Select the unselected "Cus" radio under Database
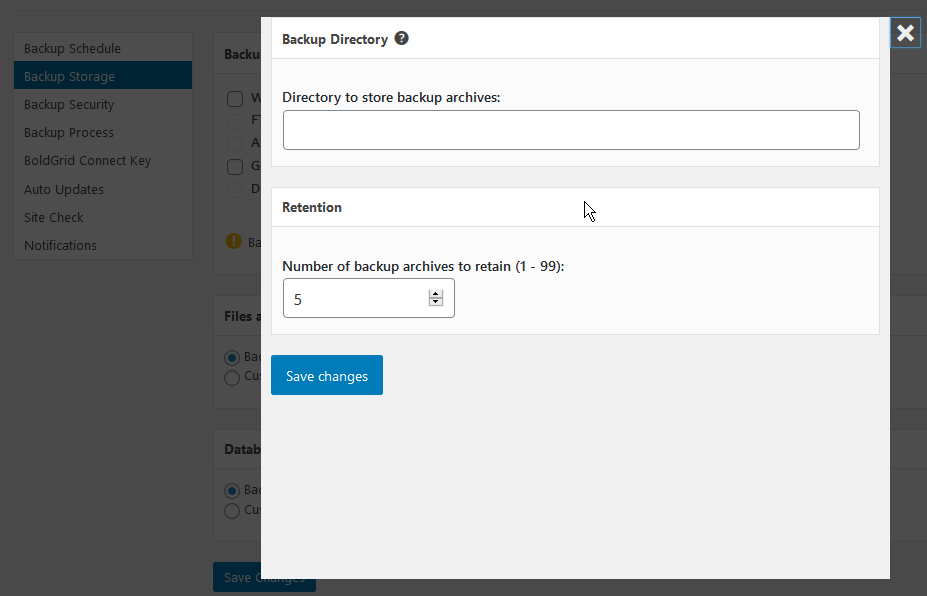Viewport: 927px width, 596px height. [x=232, y=511]
